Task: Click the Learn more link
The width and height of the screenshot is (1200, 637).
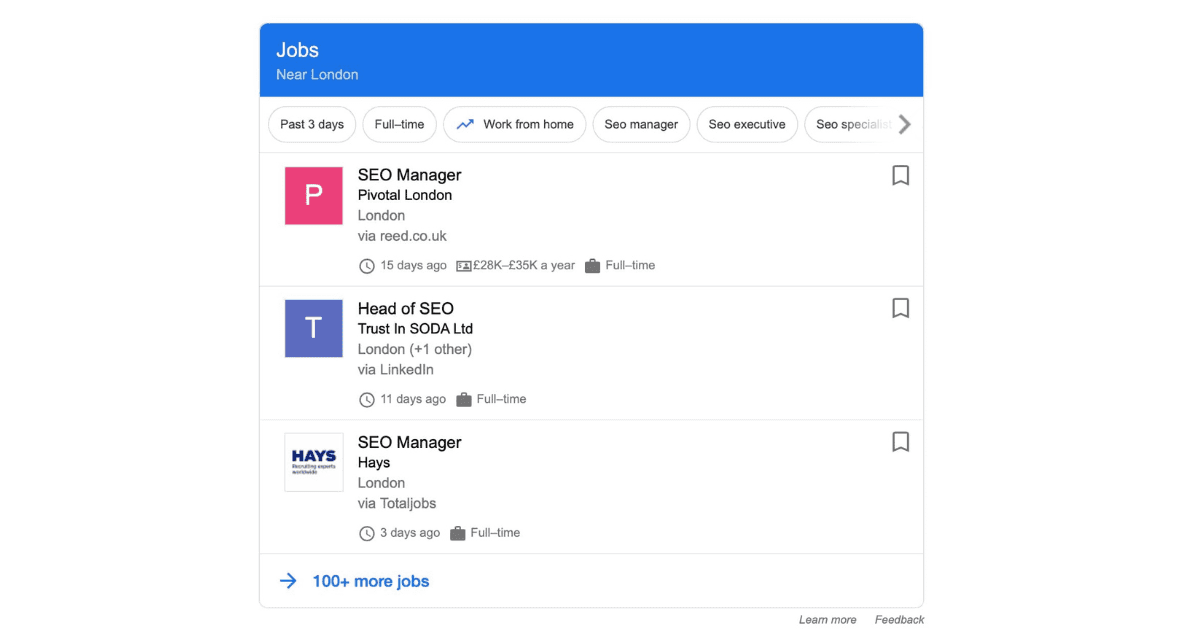Action: 827,620
